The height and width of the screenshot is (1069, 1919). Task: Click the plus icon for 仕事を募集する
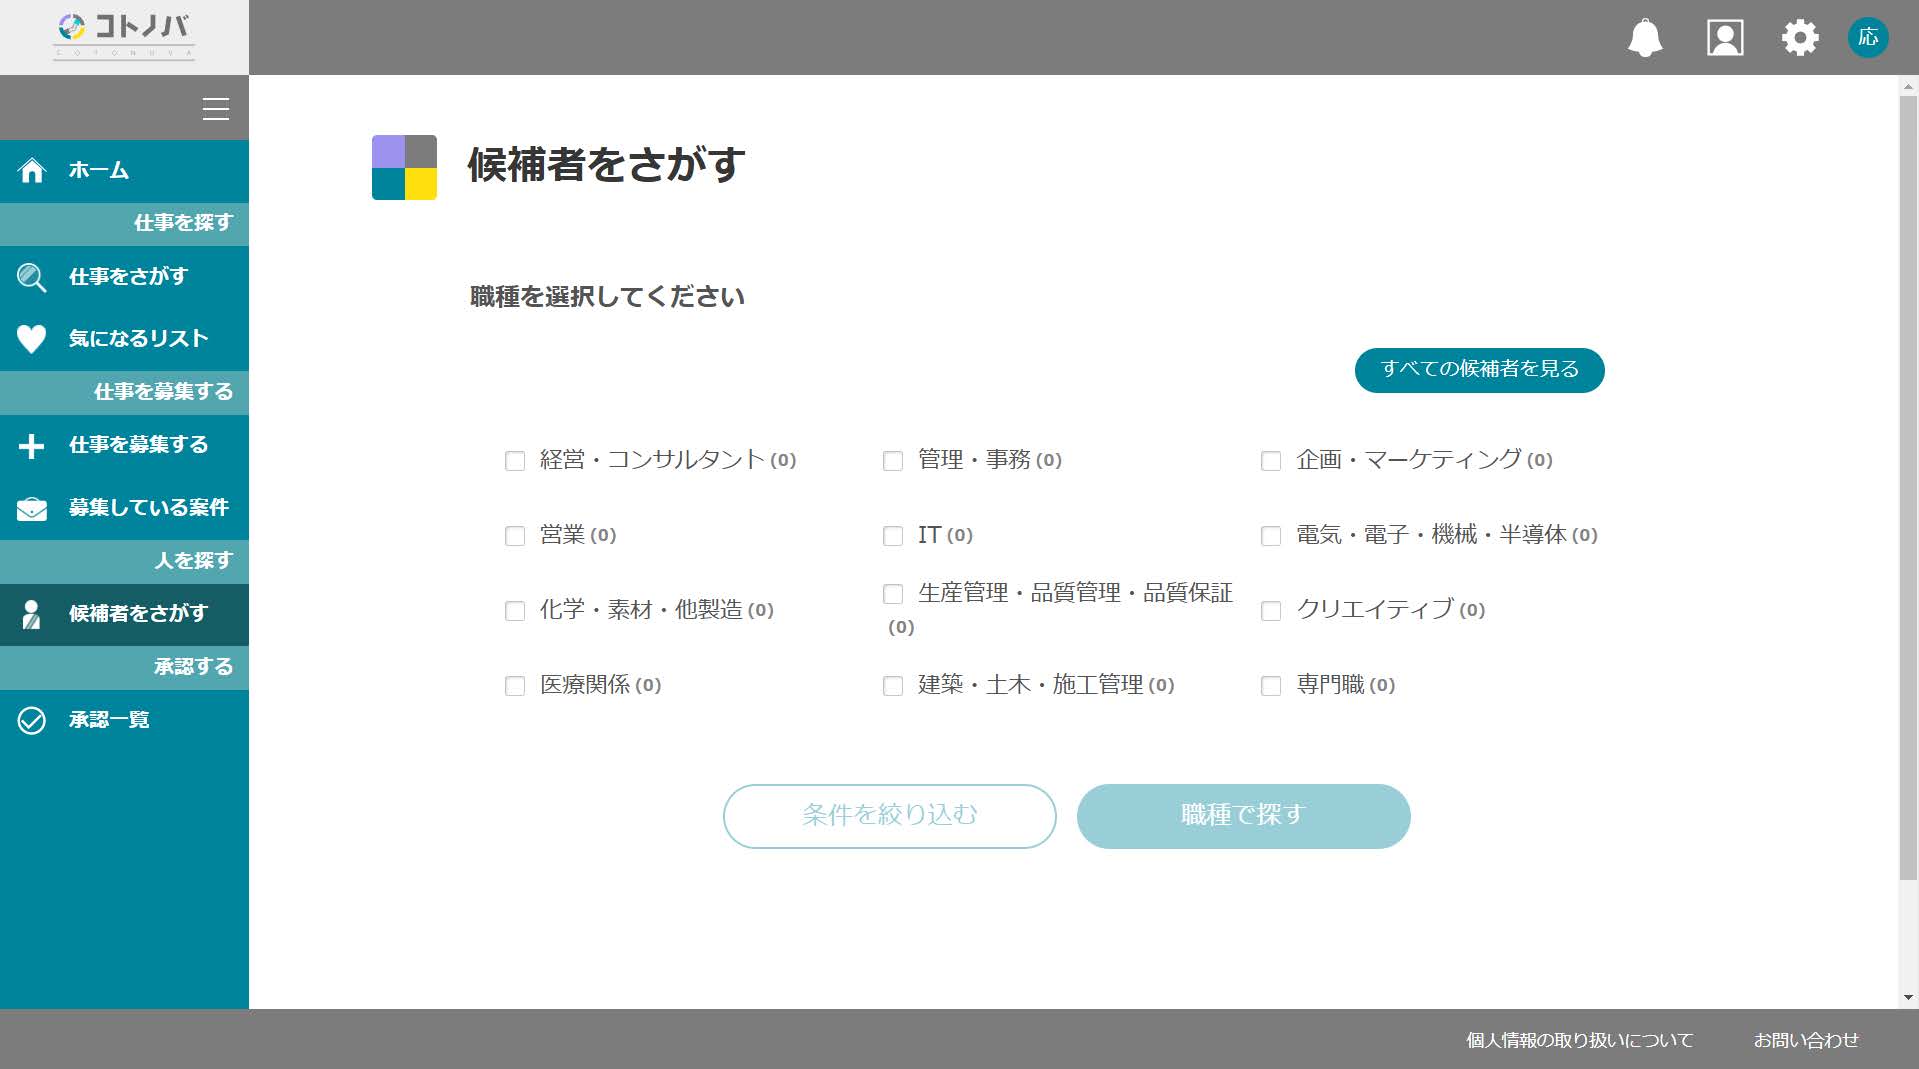pyautogui.click(x=32, y=446)
